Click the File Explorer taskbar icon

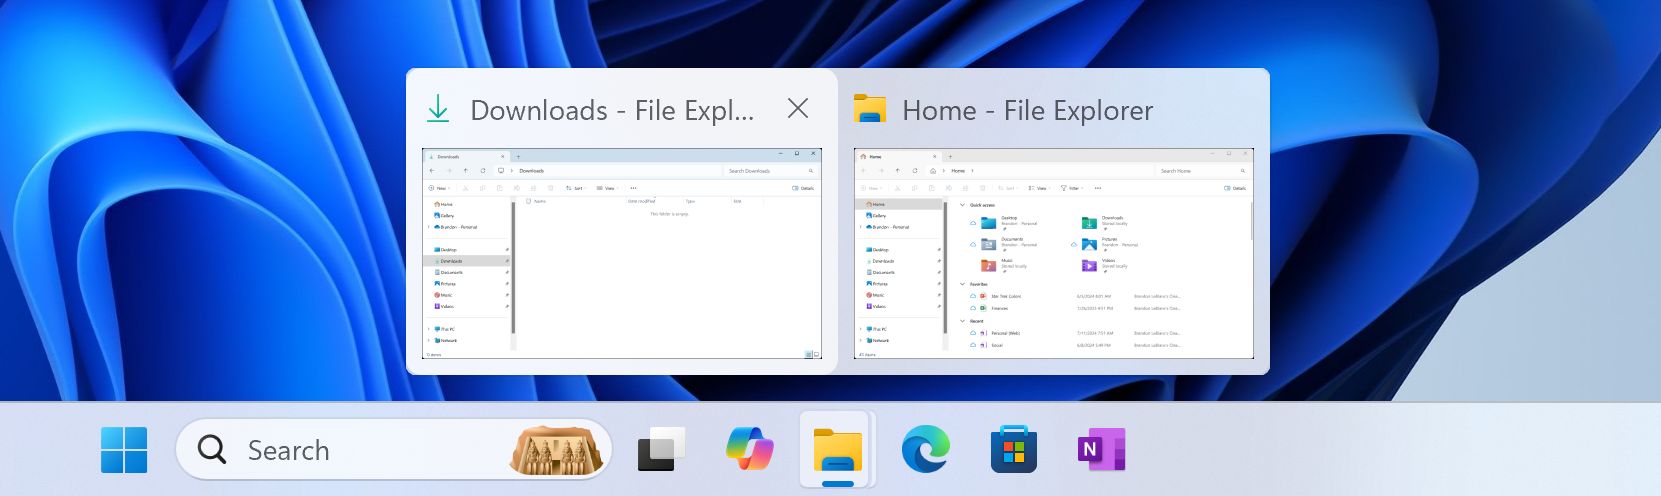pos(837,450)
